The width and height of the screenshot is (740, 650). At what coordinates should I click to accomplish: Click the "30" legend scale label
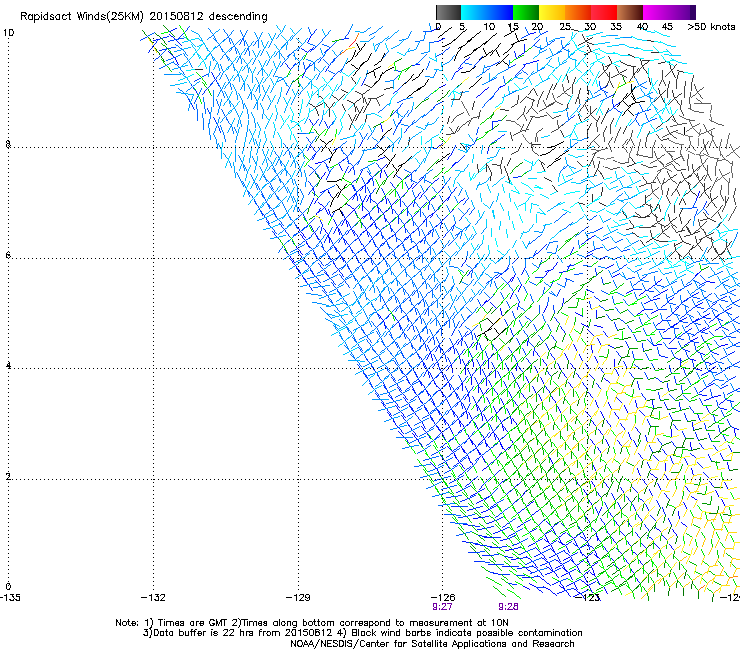pyautogui.click(x=590, y=26)
